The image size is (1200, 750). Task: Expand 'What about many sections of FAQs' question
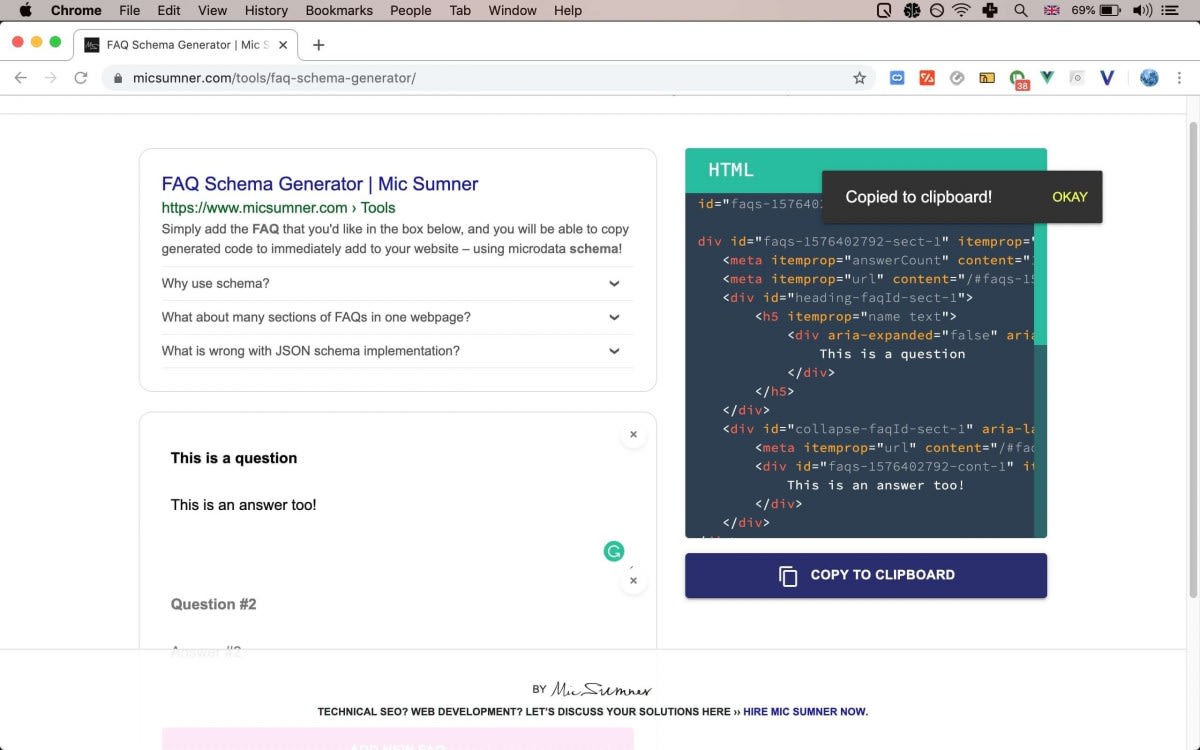click(397, 317)
